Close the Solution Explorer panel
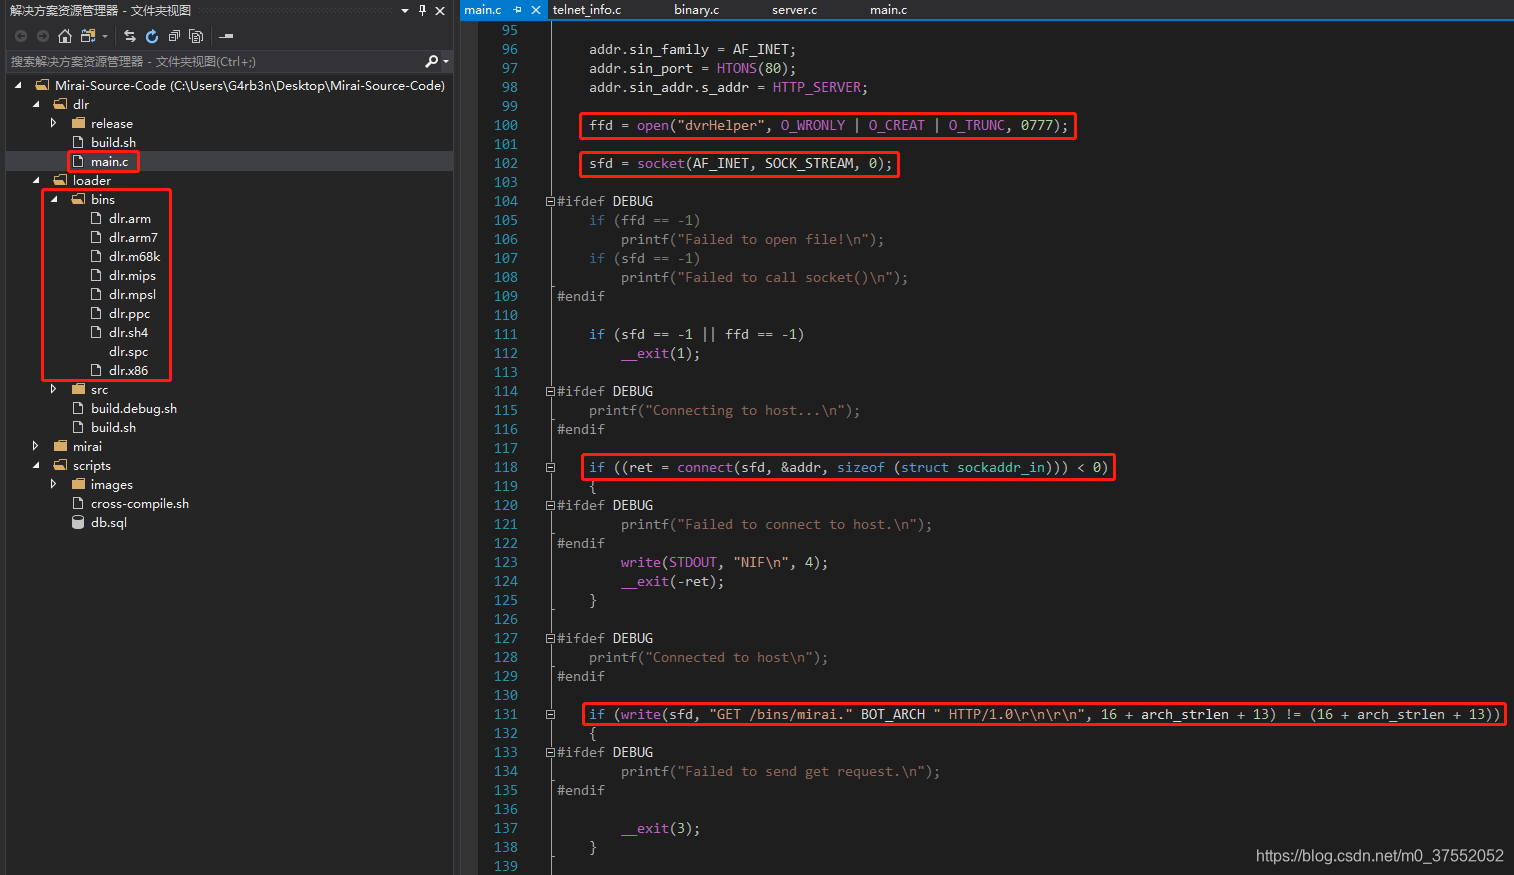This screenshot has width=1514, height=875. (440, 11)
